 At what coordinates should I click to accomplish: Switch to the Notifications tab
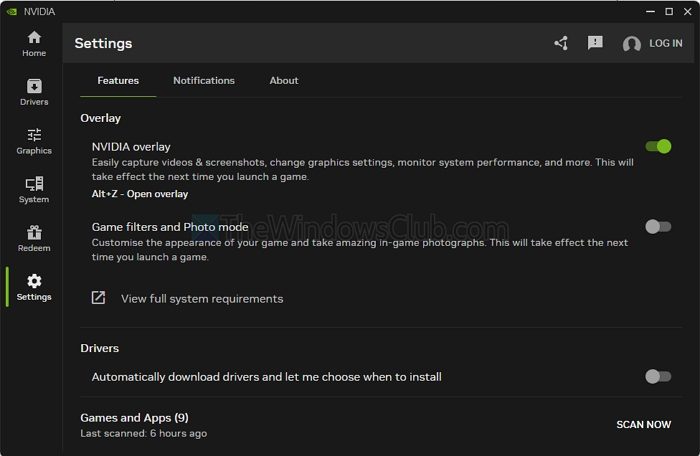204,80
